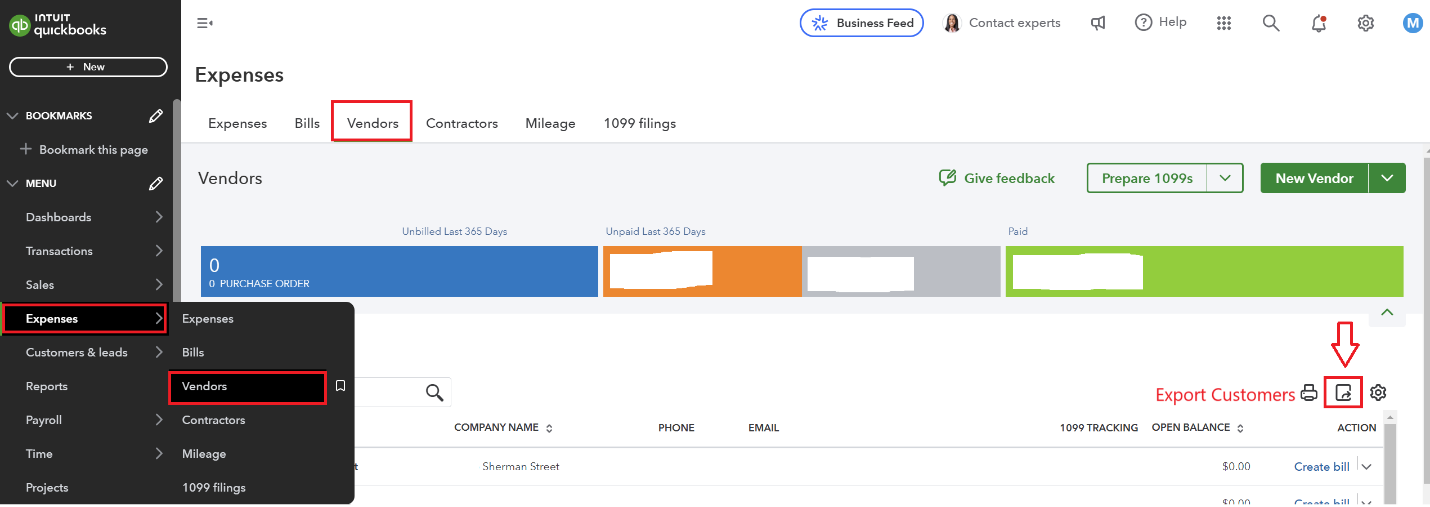This screenshot has width=1430, height=507.
Task: Click the Sherman Street company name cell
Action: tap(521, 467)
